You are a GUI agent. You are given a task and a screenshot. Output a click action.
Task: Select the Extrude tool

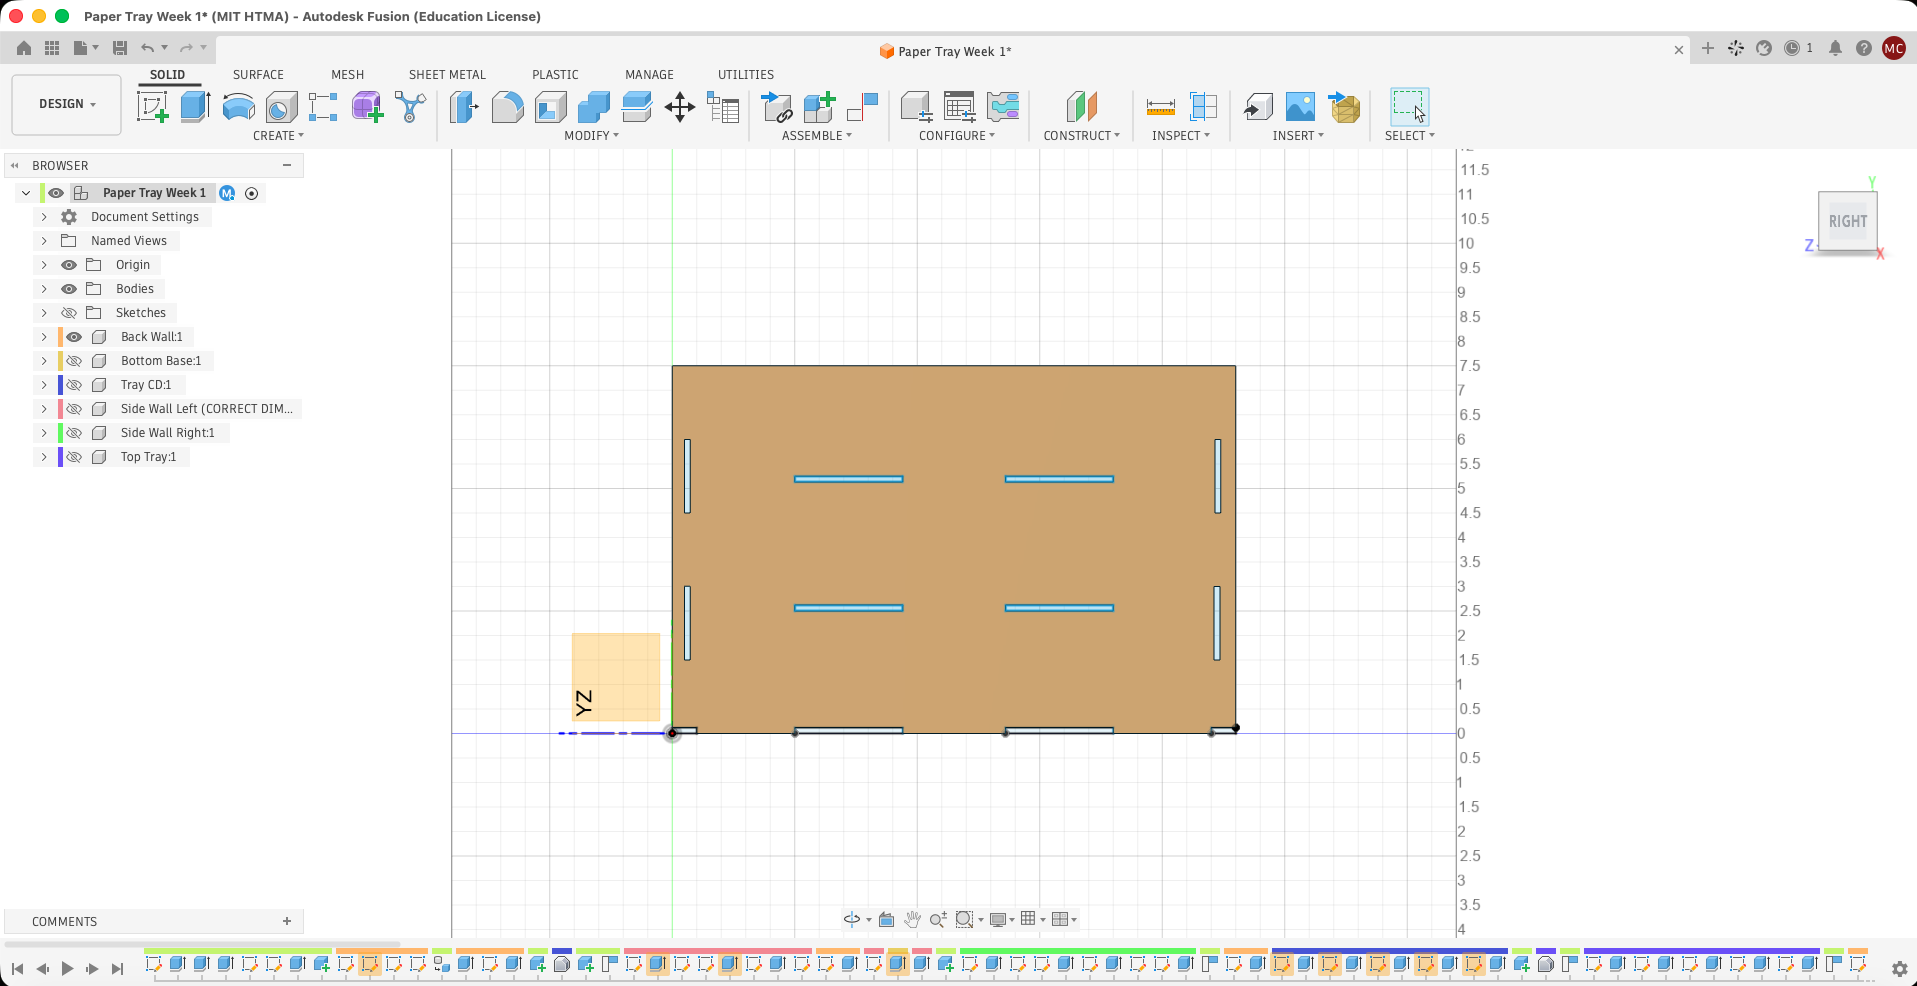[195, 107]
